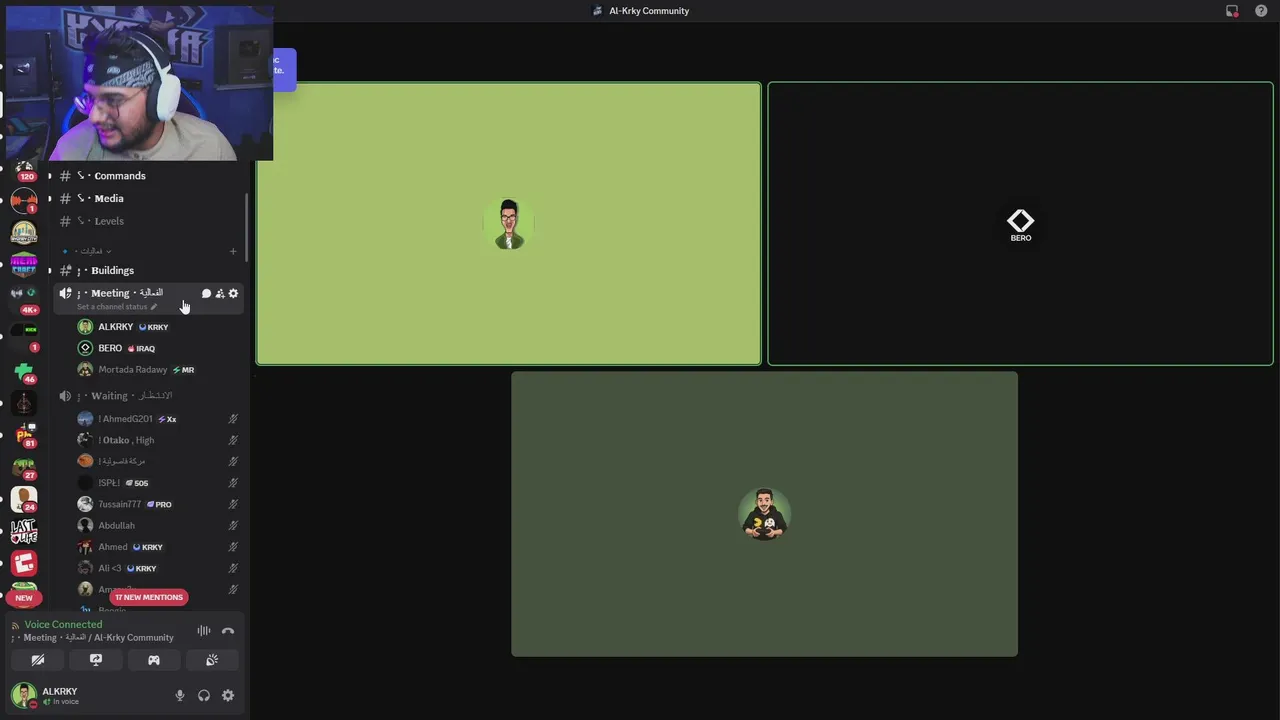Image resolution: width=1280 pixels, height=720 pixels.
Task: Focus BERO's video tile
Action: 1020,224
